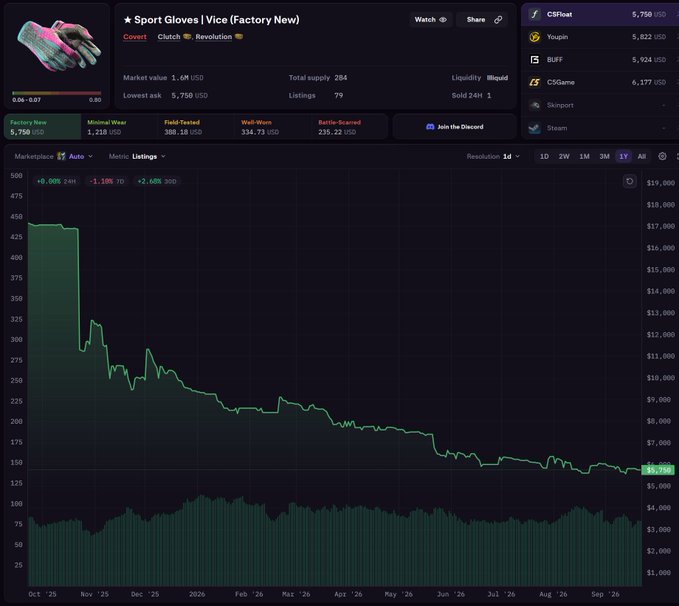Image resolution: width=679 pixels, height=606 pixels.
Task: Click the CSGame marketplace logo icon
Action: coord(535,82)
